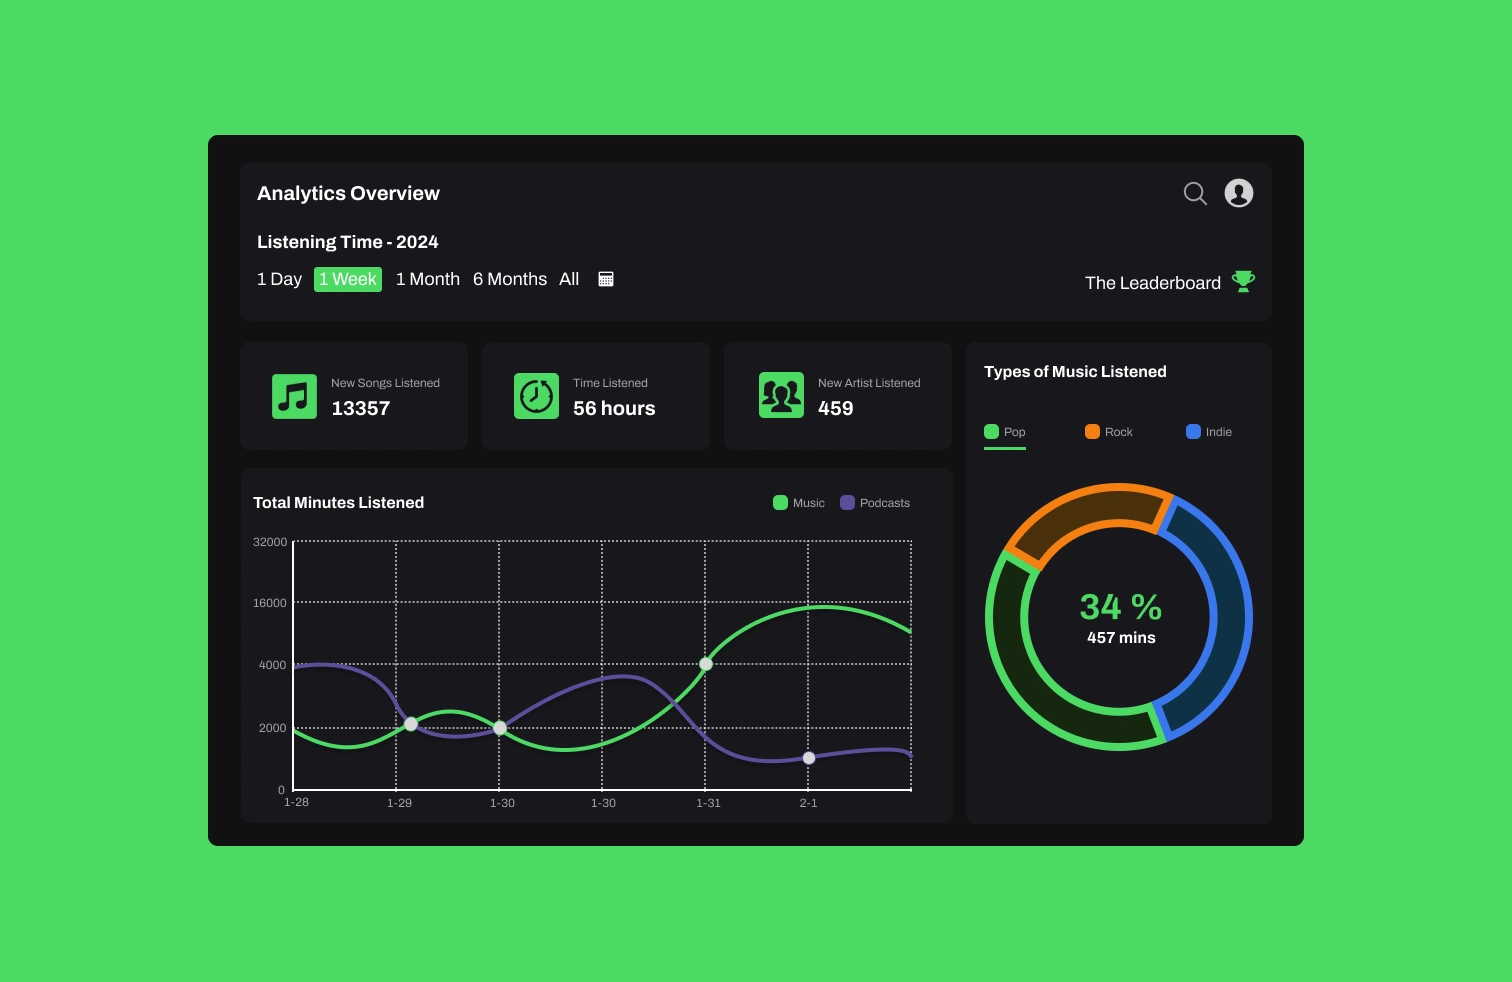Switch range to 1 Month

point(428,279)
